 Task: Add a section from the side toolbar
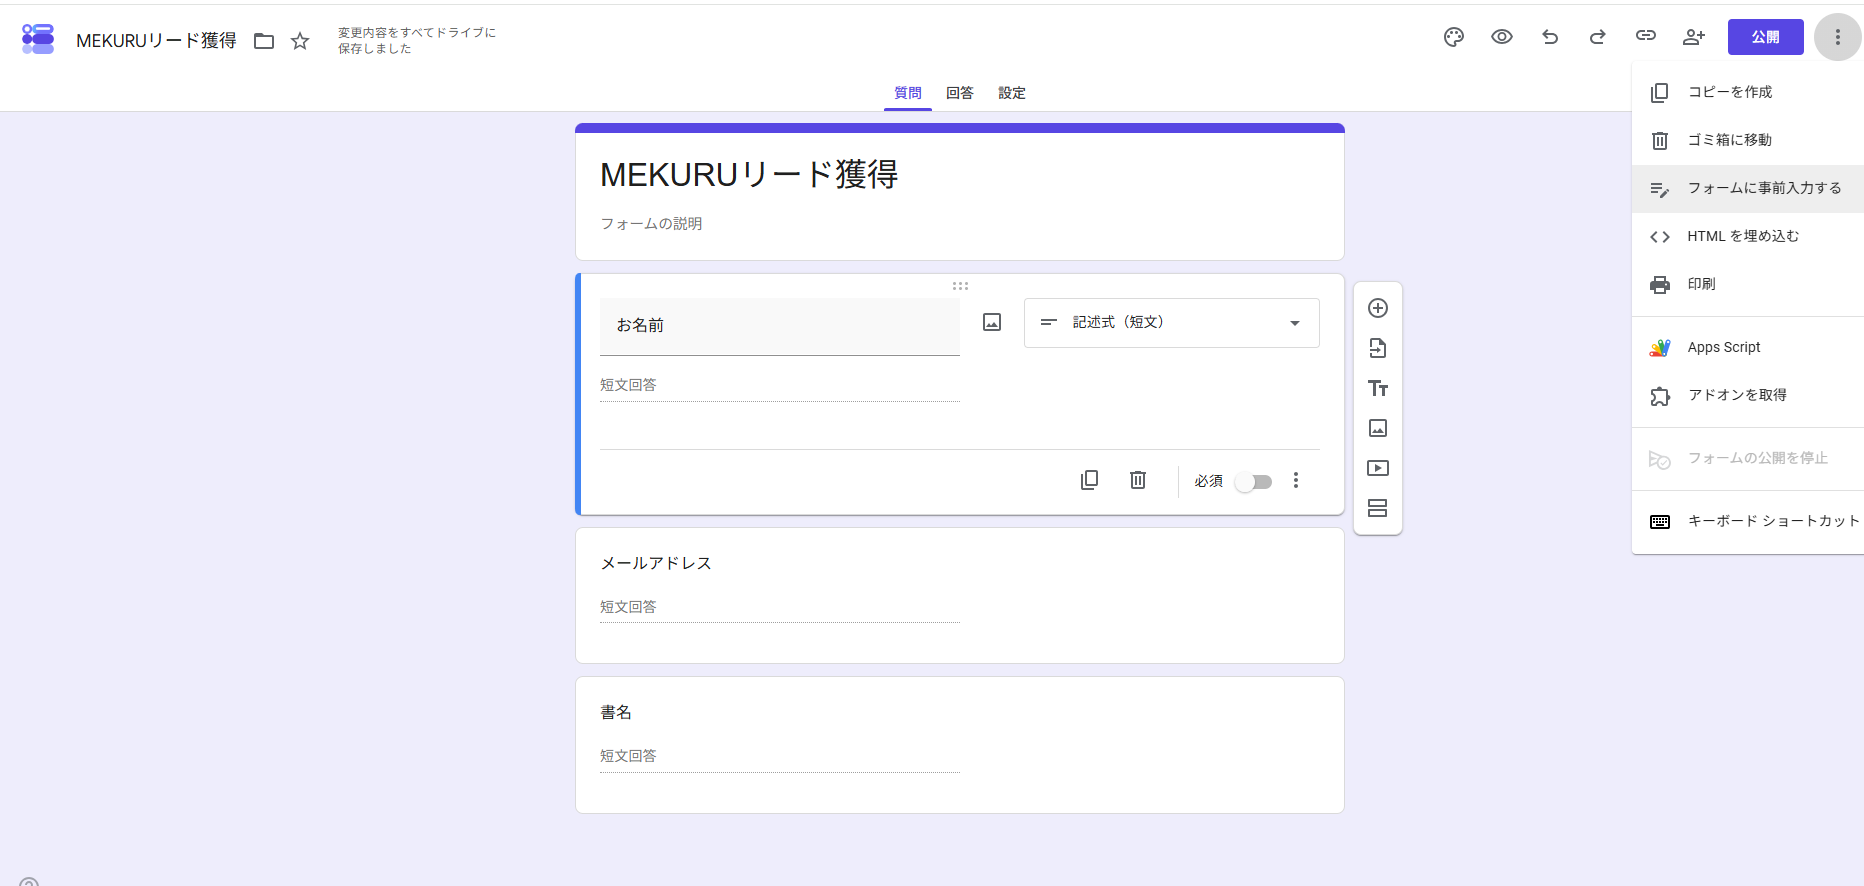[x=1378, y=508]
